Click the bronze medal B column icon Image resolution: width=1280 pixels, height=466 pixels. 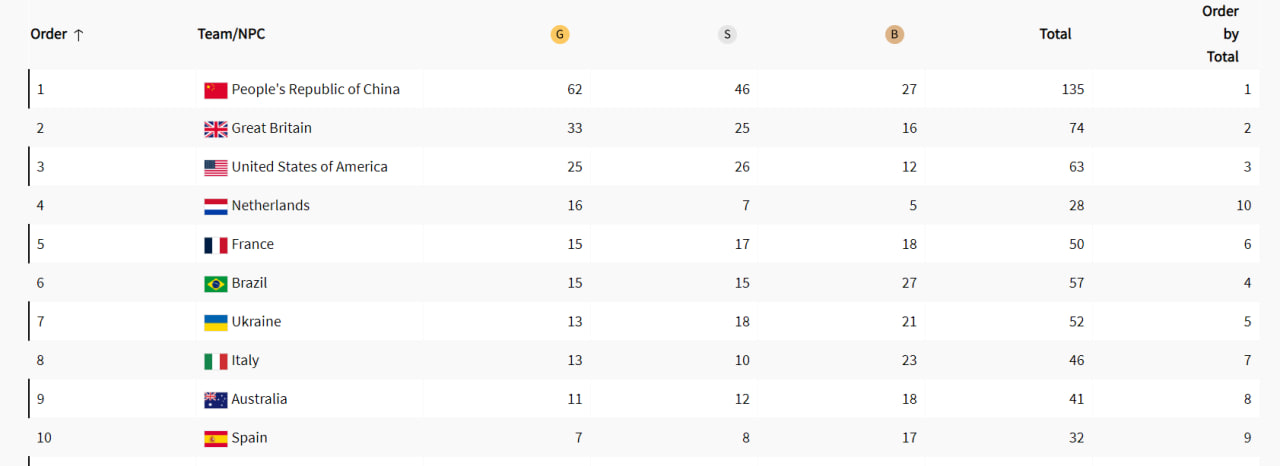pos(894,34)
